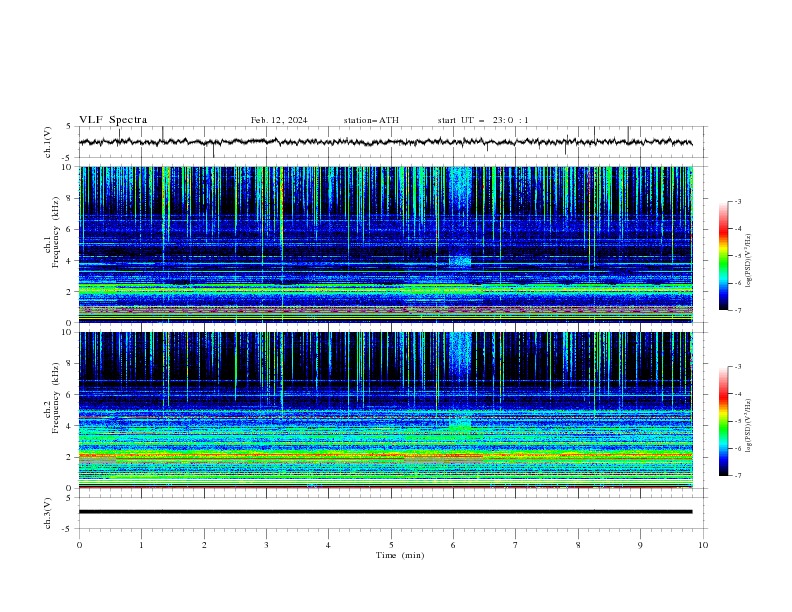This screenshot has height=612, width=792.
Task: Click the ch.2 red 2 kHz band
Action: (385, 455)
